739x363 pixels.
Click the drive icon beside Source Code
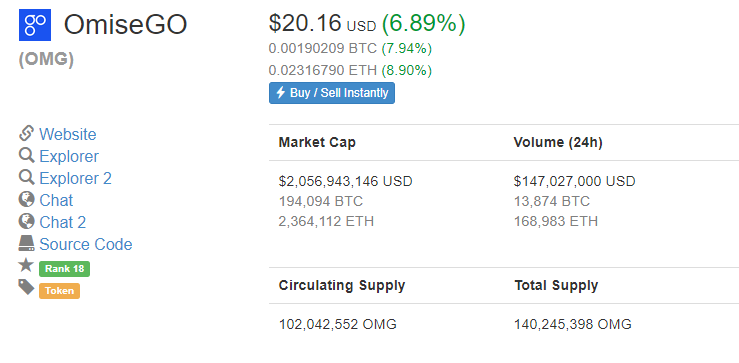click(26, 244)
